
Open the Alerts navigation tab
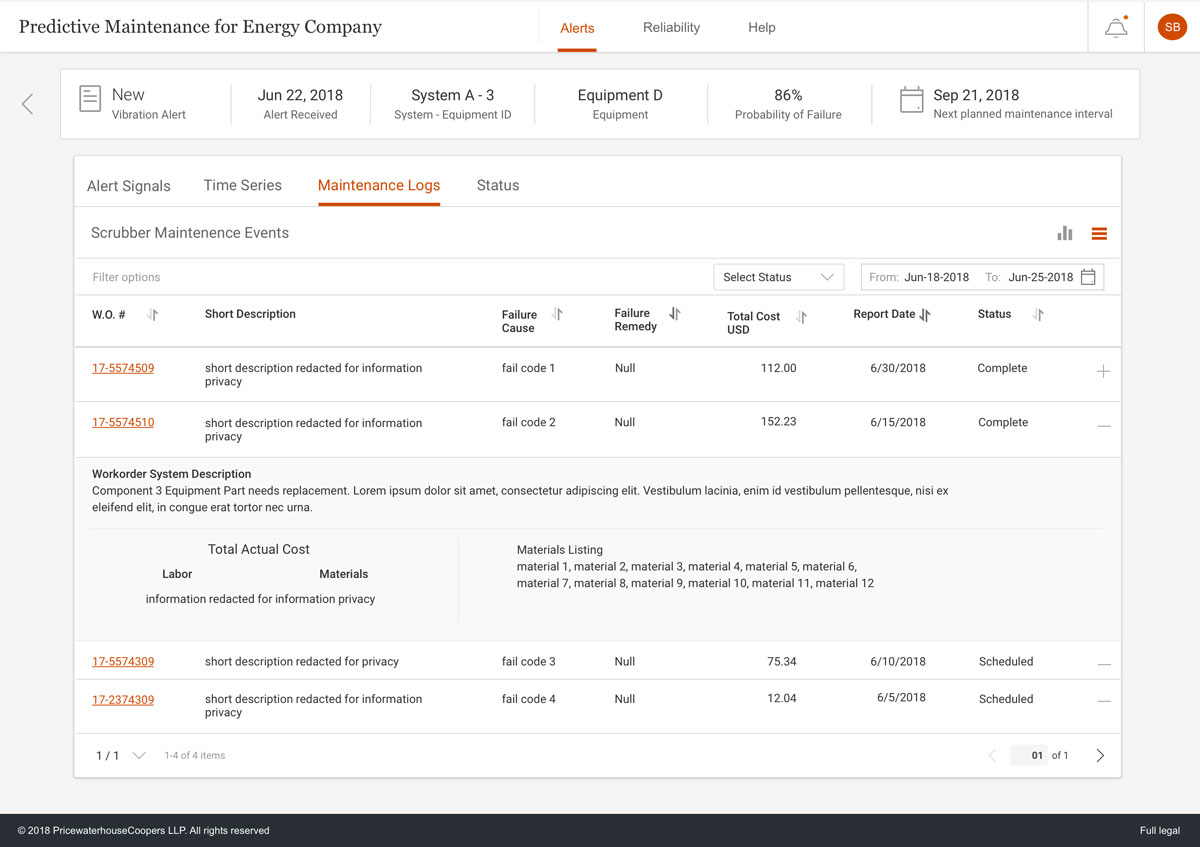point(577,28)
